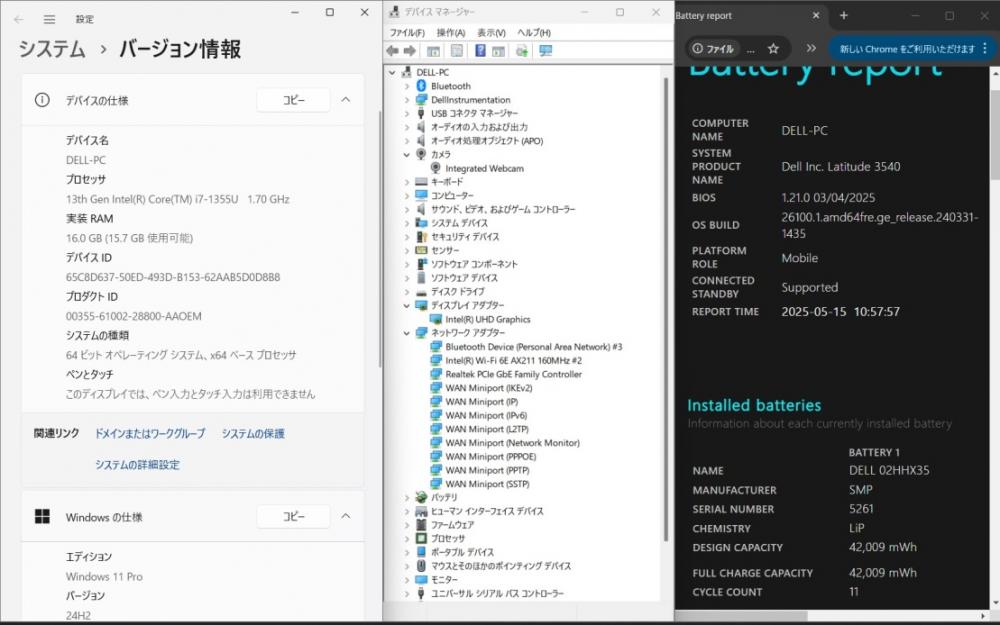Toggle console tree icon in Device Manager toolbar

click(433, 51)
